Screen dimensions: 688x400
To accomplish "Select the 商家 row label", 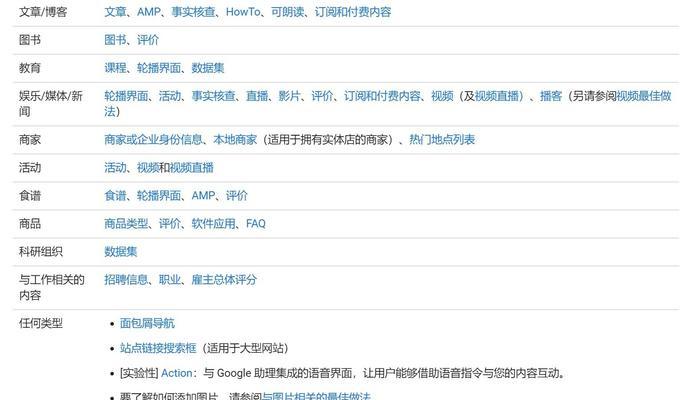I will click(30, 140).
